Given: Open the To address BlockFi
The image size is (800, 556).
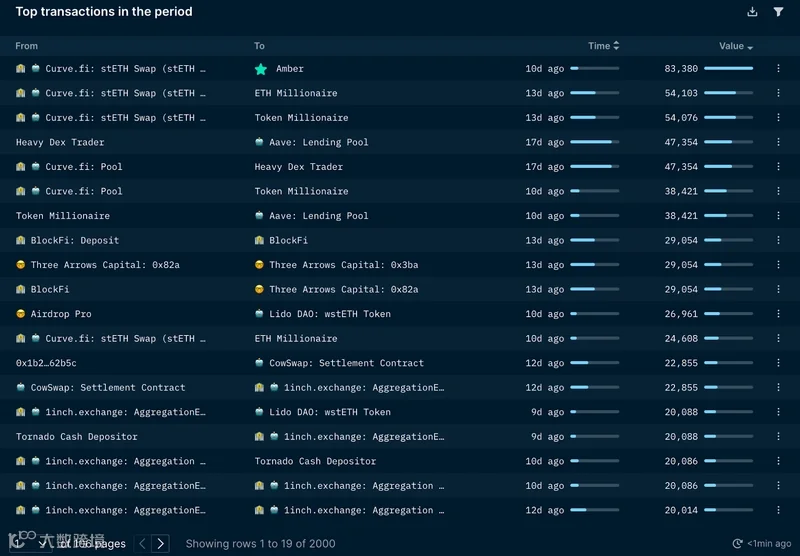Looking at the screenshot, I should 288,240.
